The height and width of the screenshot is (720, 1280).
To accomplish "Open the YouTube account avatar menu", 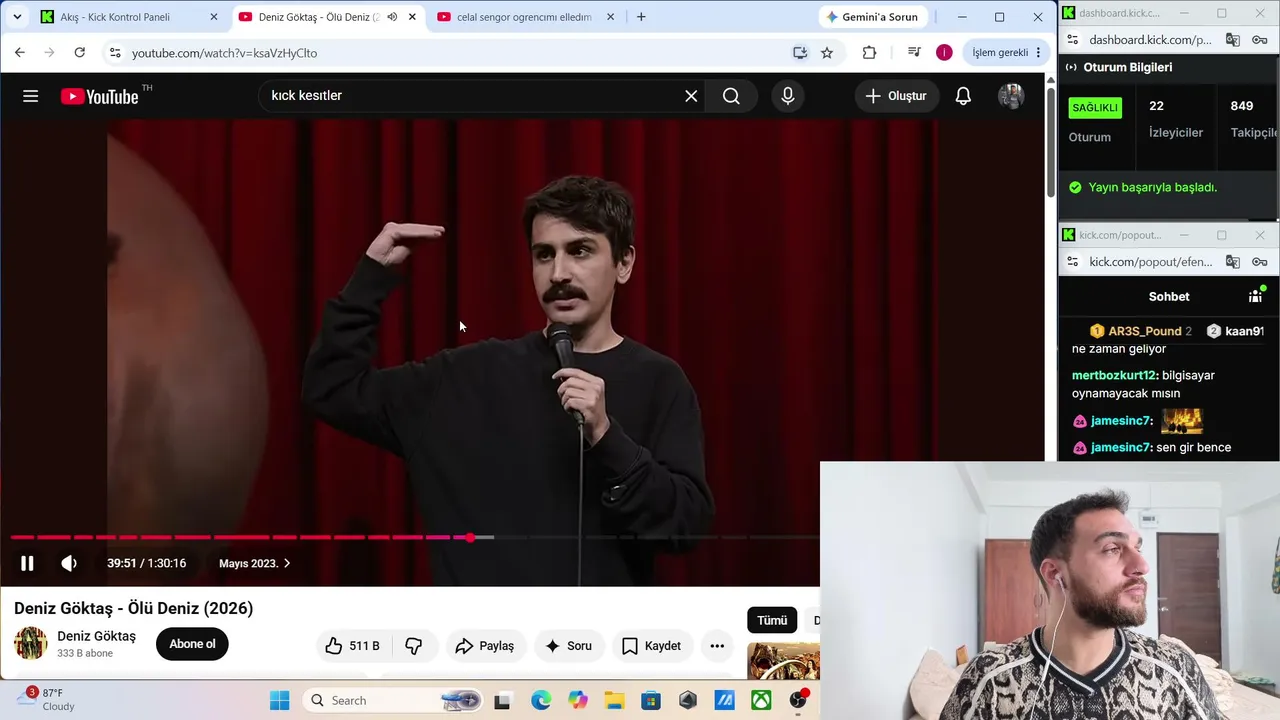I will coord(1011,96).
